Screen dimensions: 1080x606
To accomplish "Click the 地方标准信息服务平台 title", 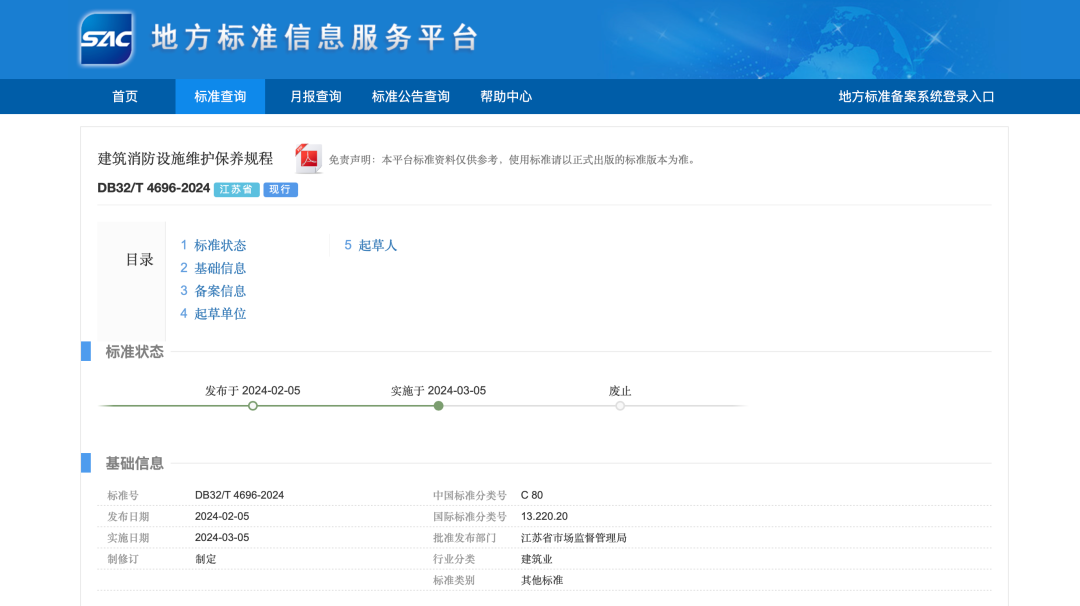I will 315,38.
